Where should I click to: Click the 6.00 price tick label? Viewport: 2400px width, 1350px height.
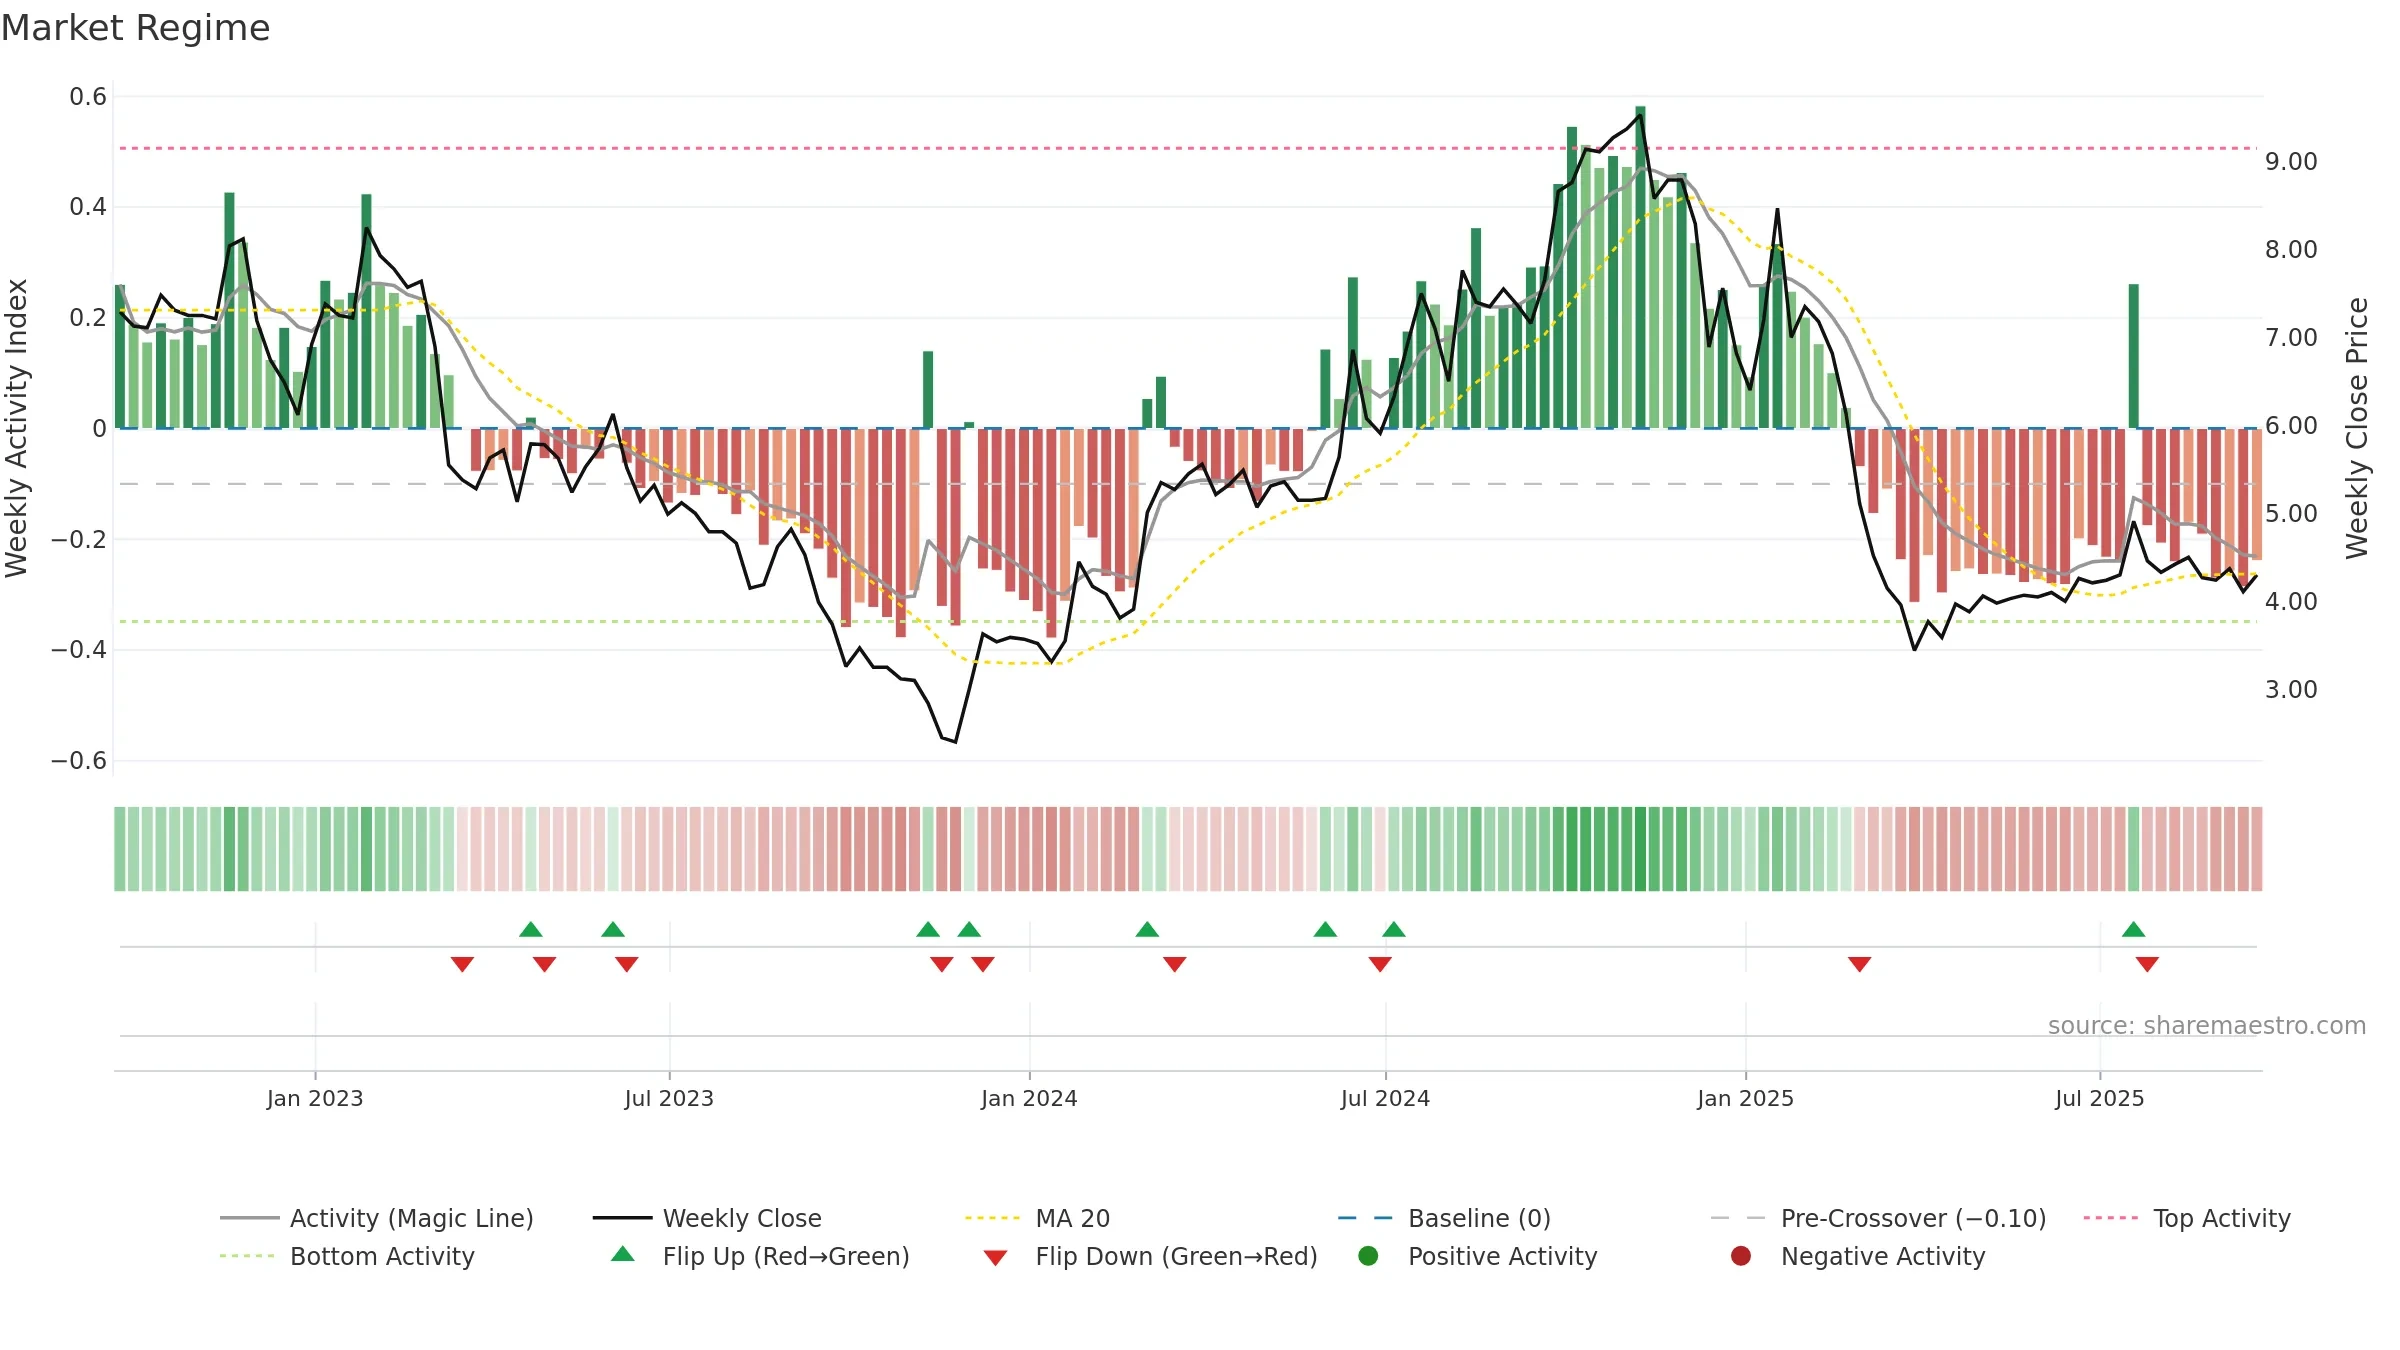click(2291, 425)
